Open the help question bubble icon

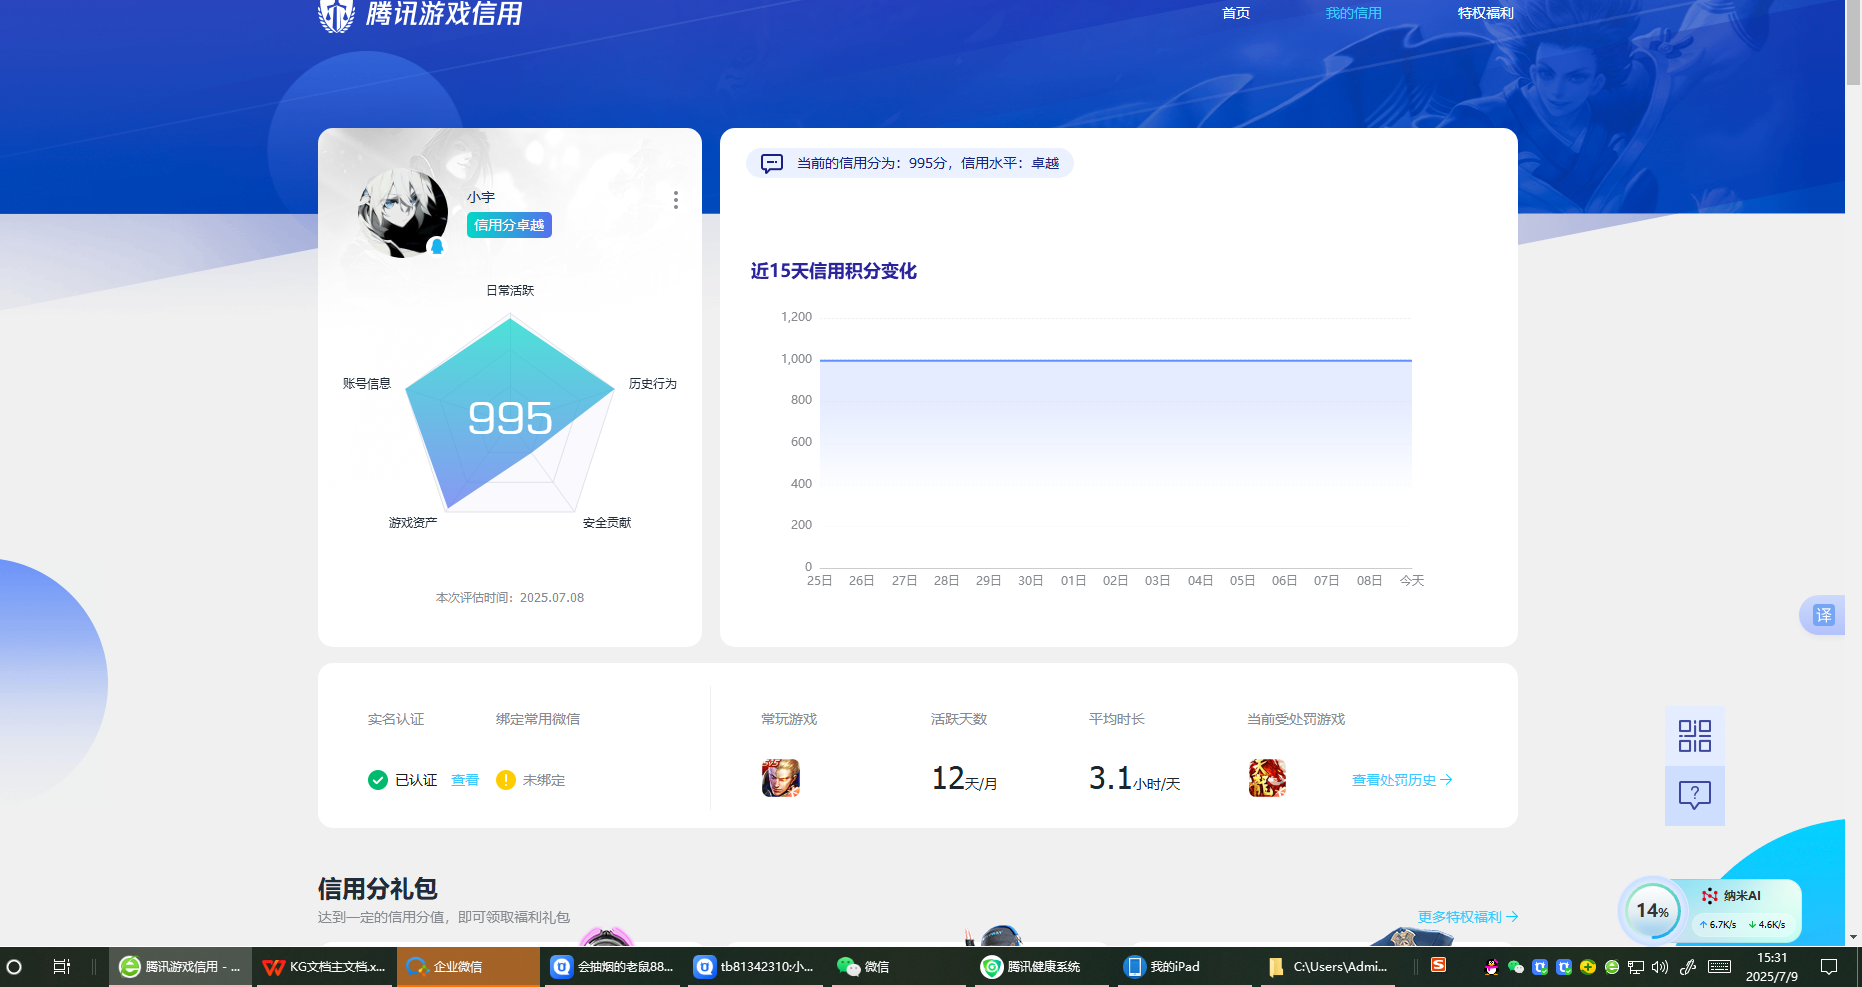[x=1695, y=795]
